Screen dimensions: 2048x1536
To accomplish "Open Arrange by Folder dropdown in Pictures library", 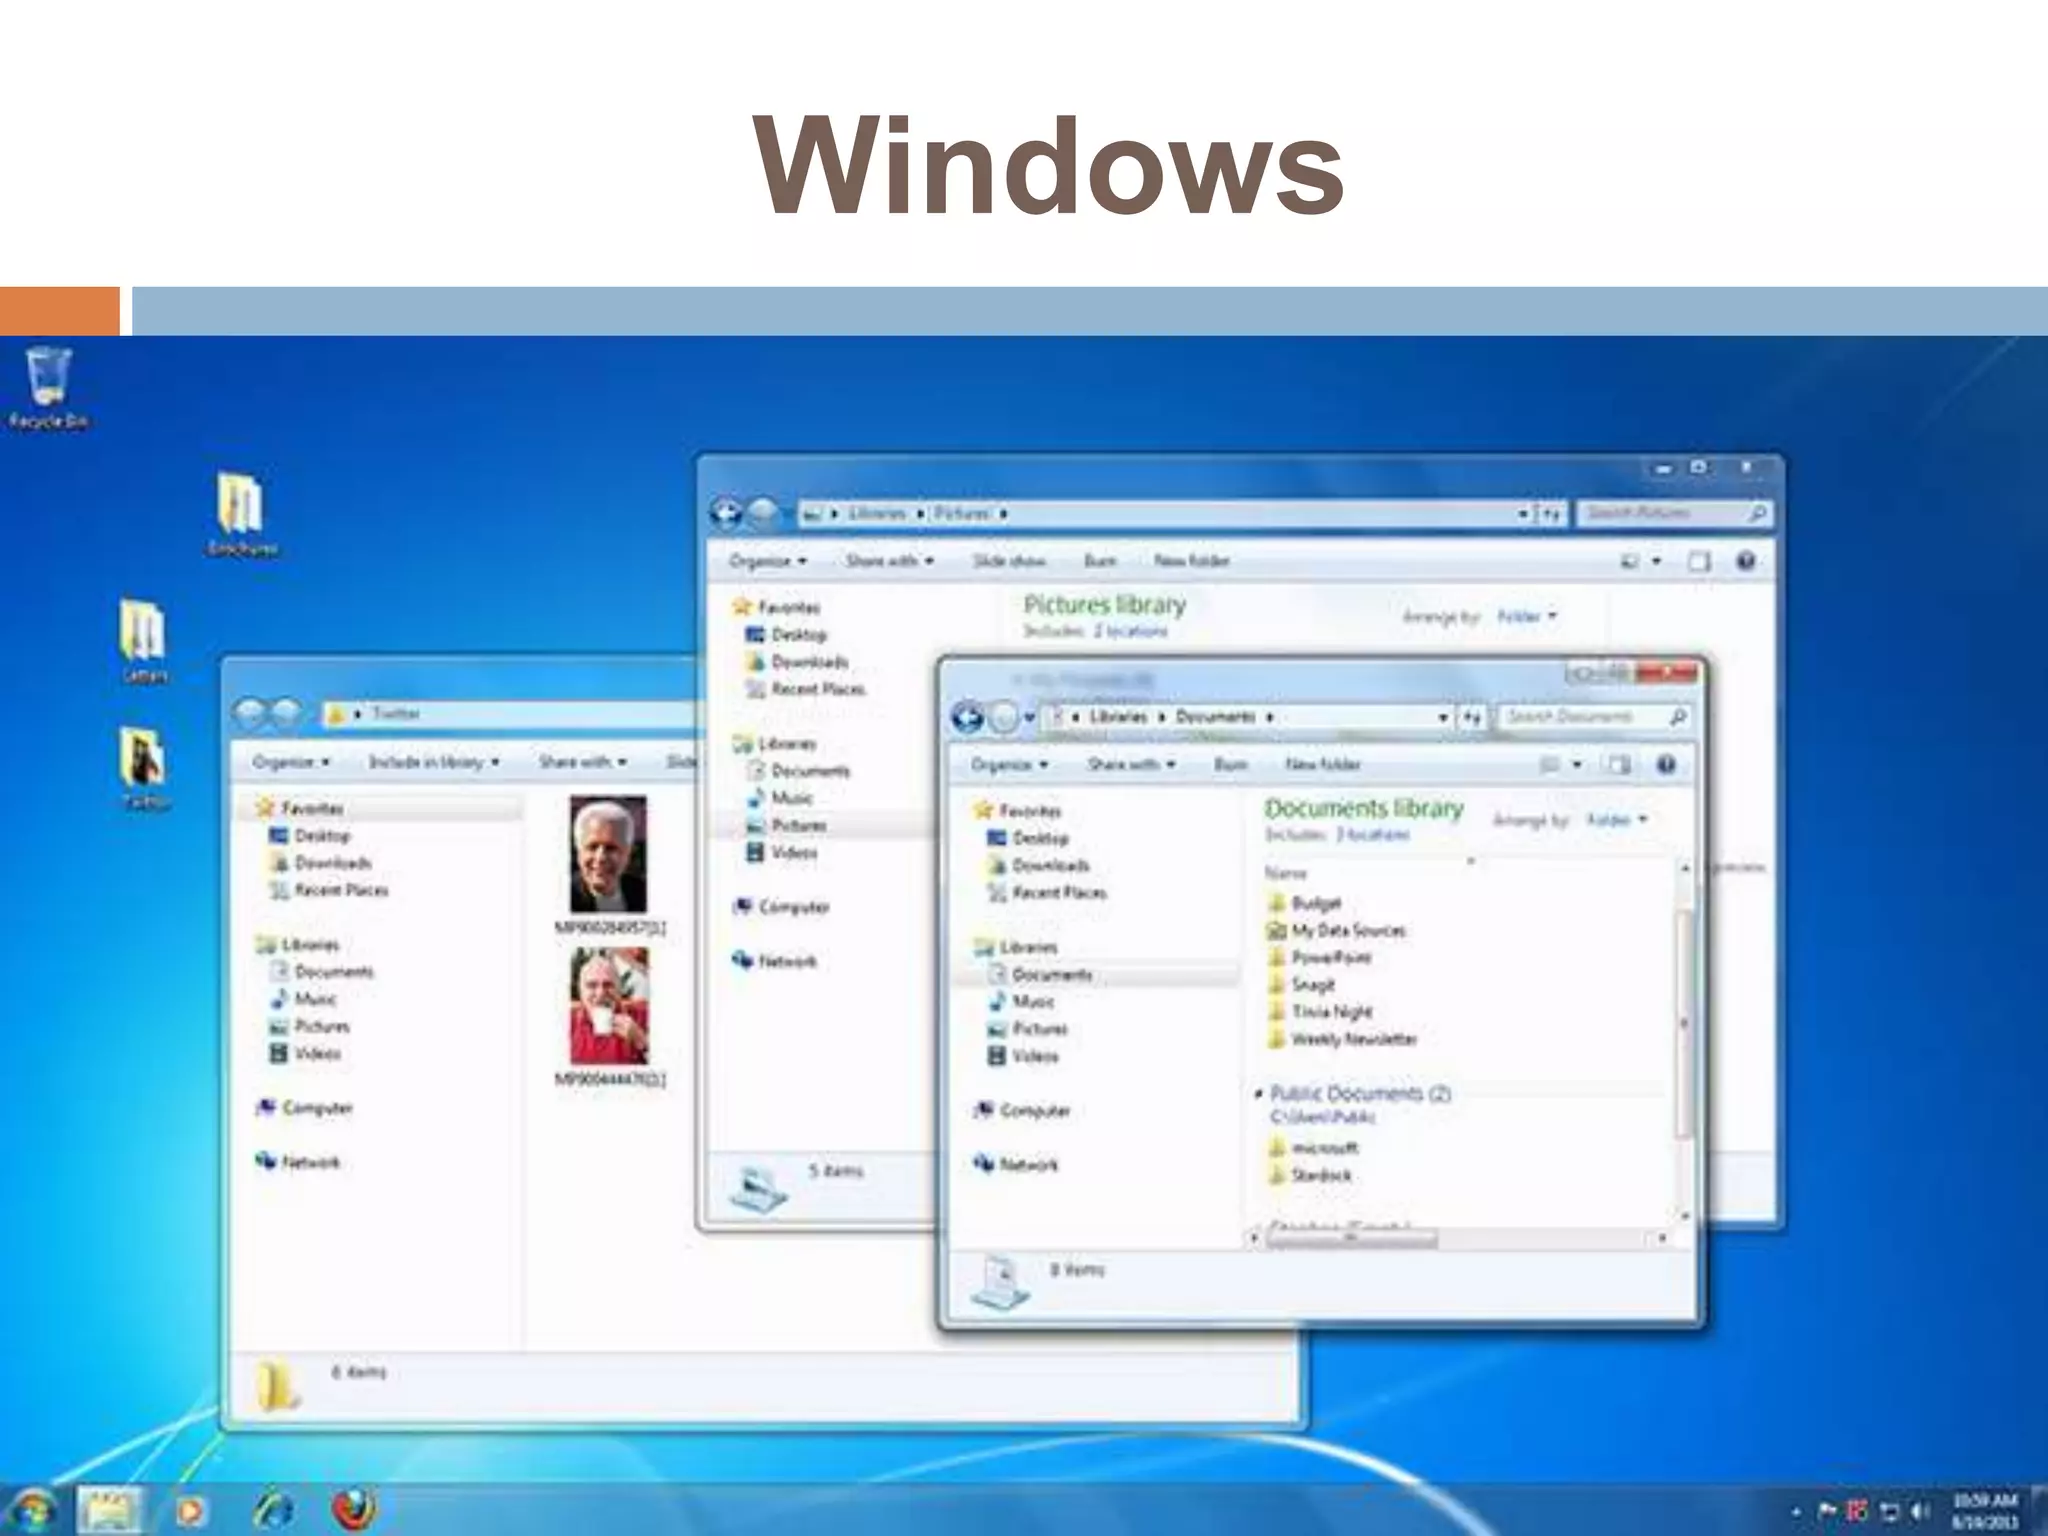I will [x=1527, y=616].
